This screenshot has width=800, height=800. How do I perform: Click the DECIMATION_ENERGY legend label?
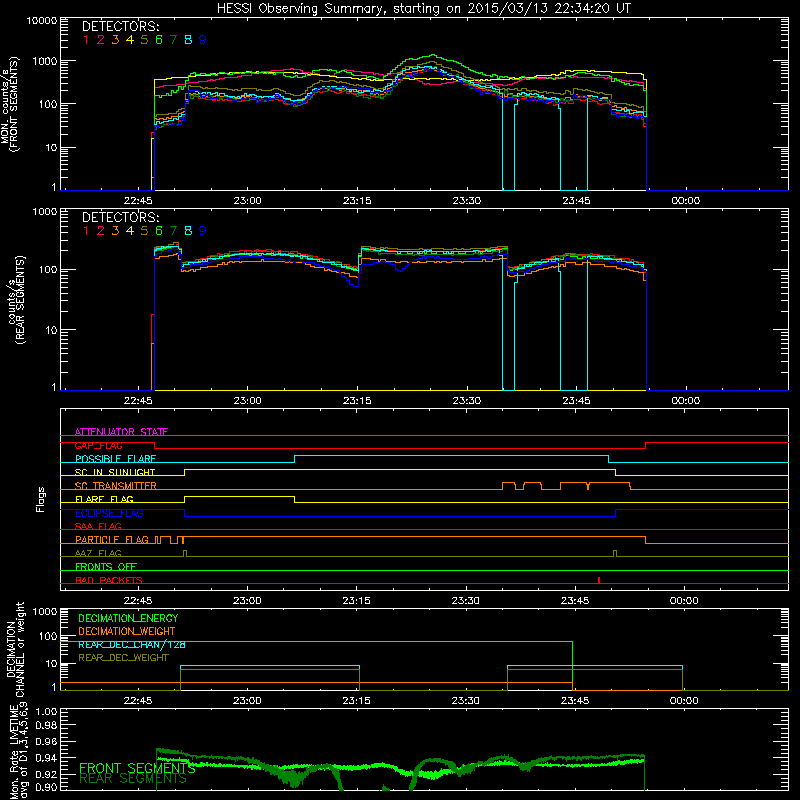[x=128, y=618]
